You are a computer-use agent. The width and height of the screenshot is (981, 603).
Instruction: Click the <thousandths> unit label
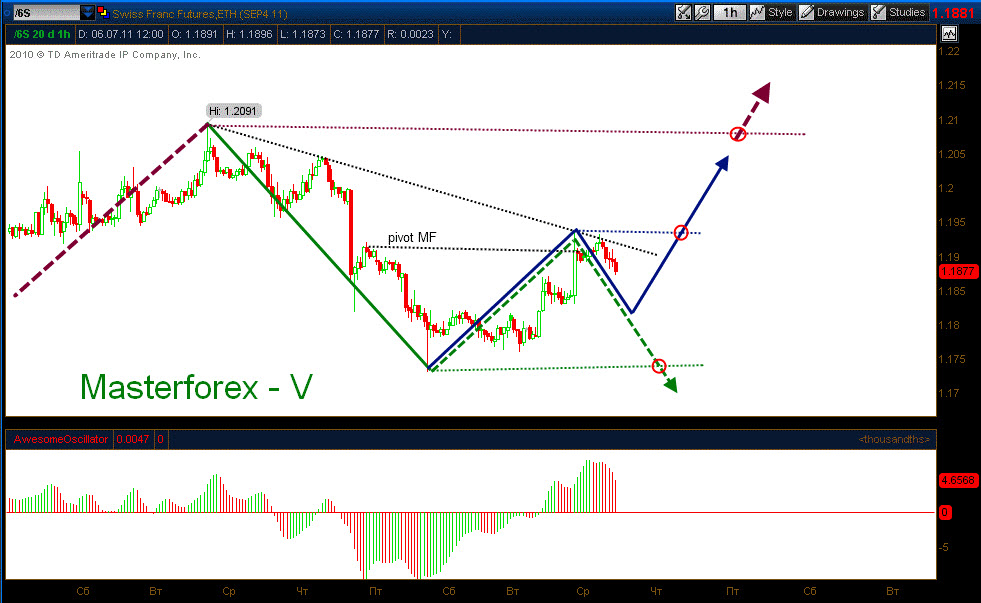point(894,439)
